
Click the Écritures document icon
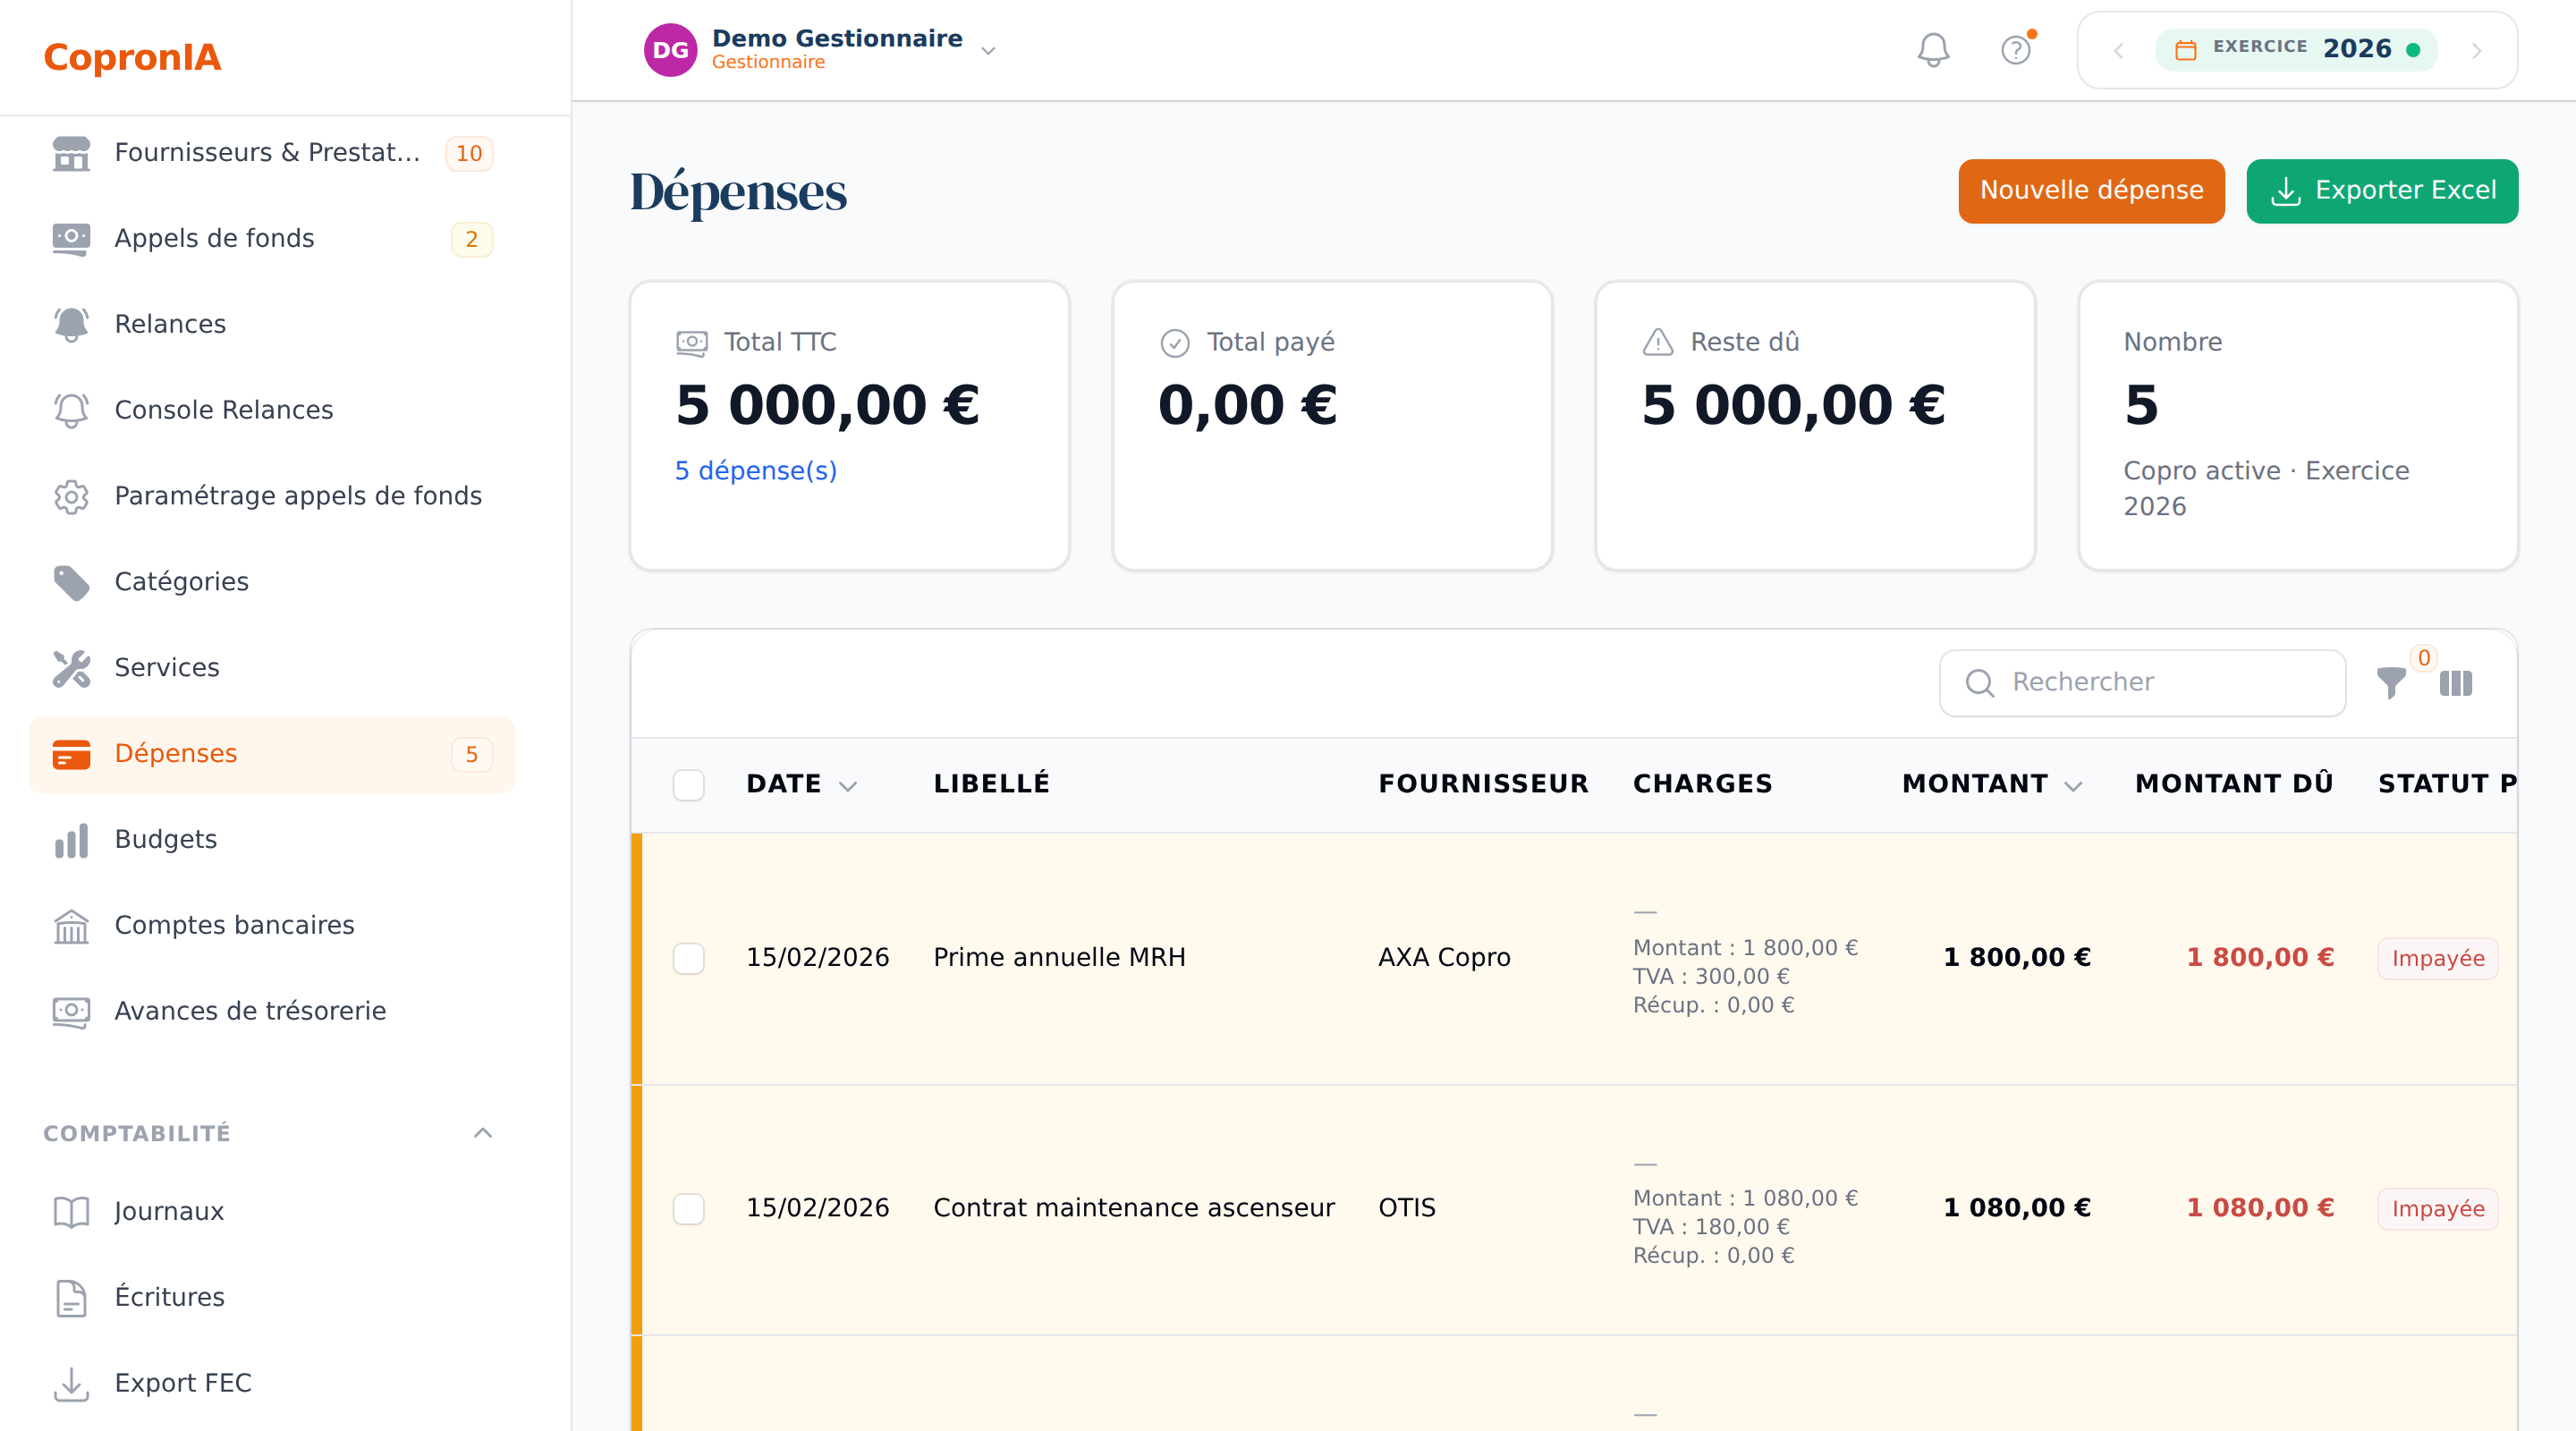71,1298
